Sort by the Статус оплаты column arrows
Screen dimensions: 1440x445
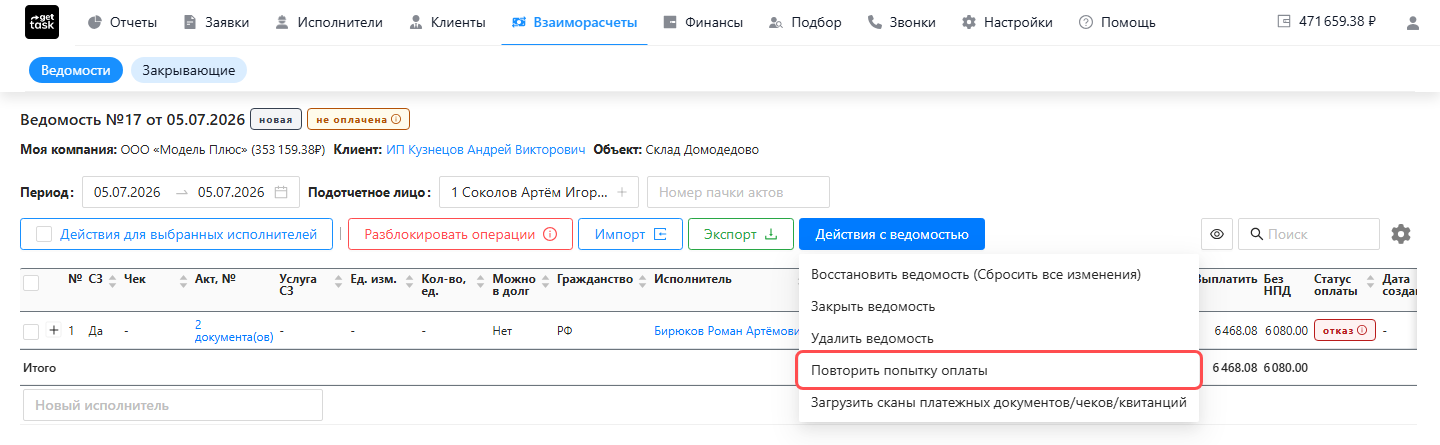click(x=1370, y=284)
